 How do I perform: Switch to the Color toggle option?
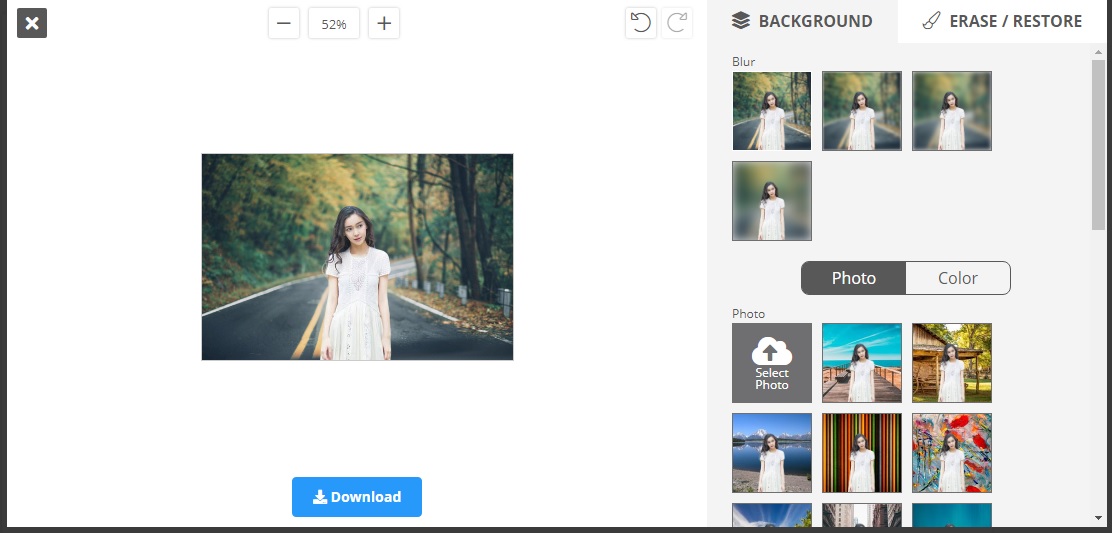pyautogui.click(x=958, y=278)
